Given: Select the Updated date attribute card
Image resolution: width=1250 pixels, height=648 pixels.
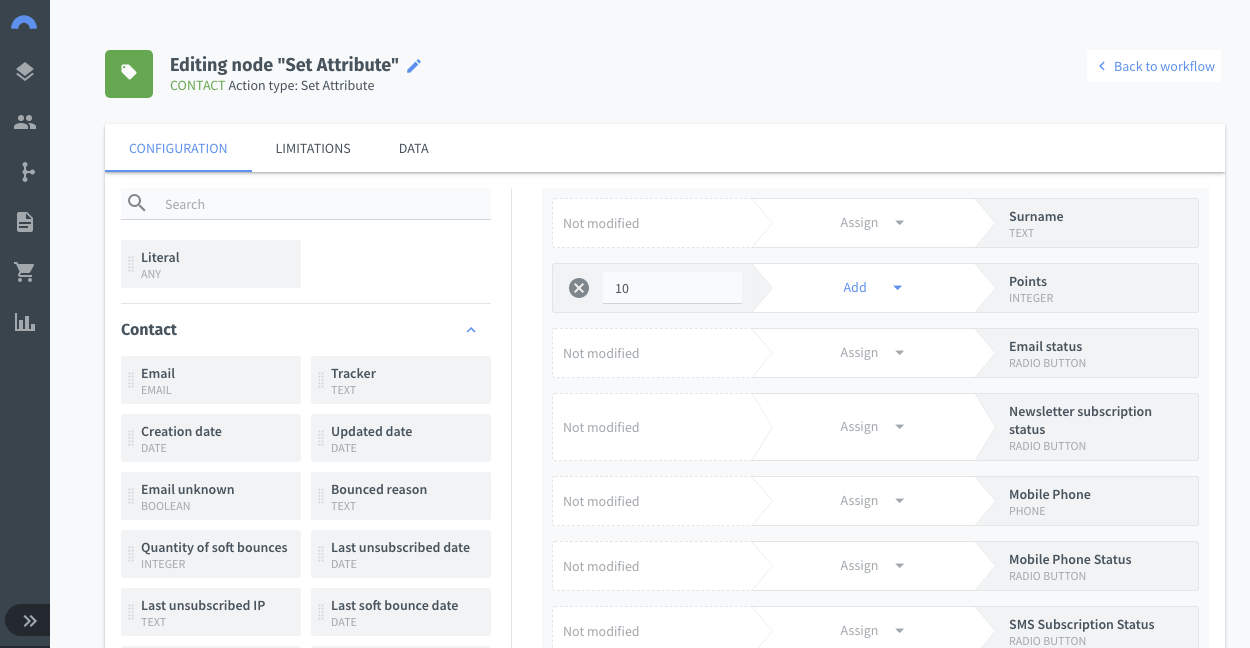Looking at the screenshot, I should tap(401, 438).
